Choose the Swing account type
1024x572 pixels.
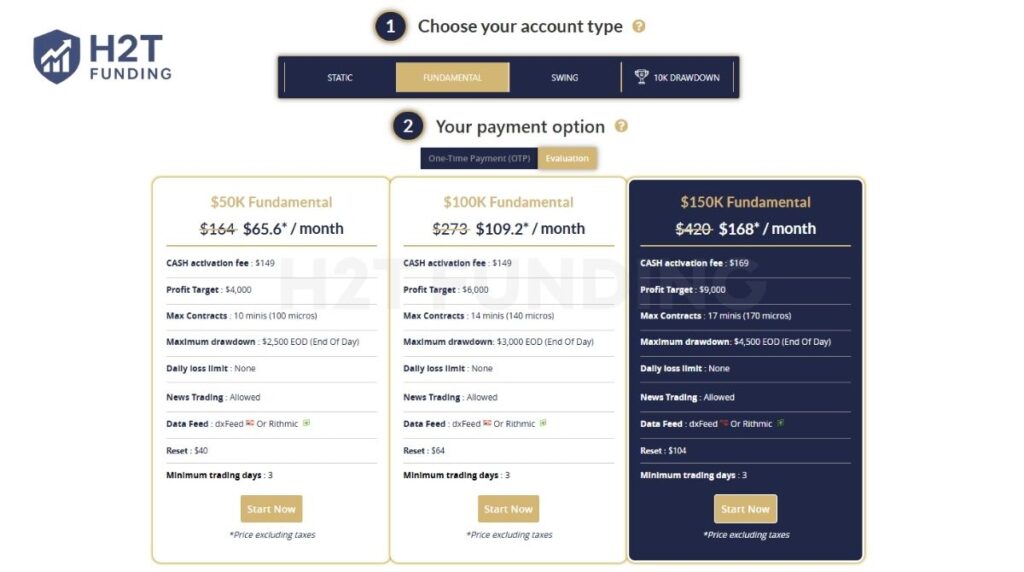[564, 78]
